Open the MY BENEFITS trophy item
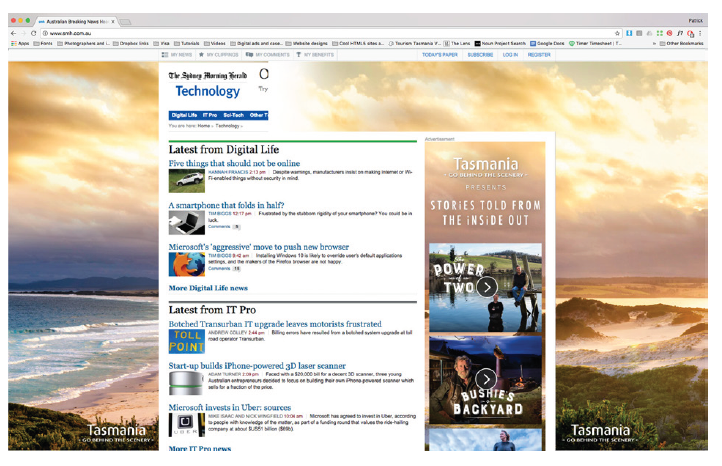Screen dimensions: 722x466 315,54
